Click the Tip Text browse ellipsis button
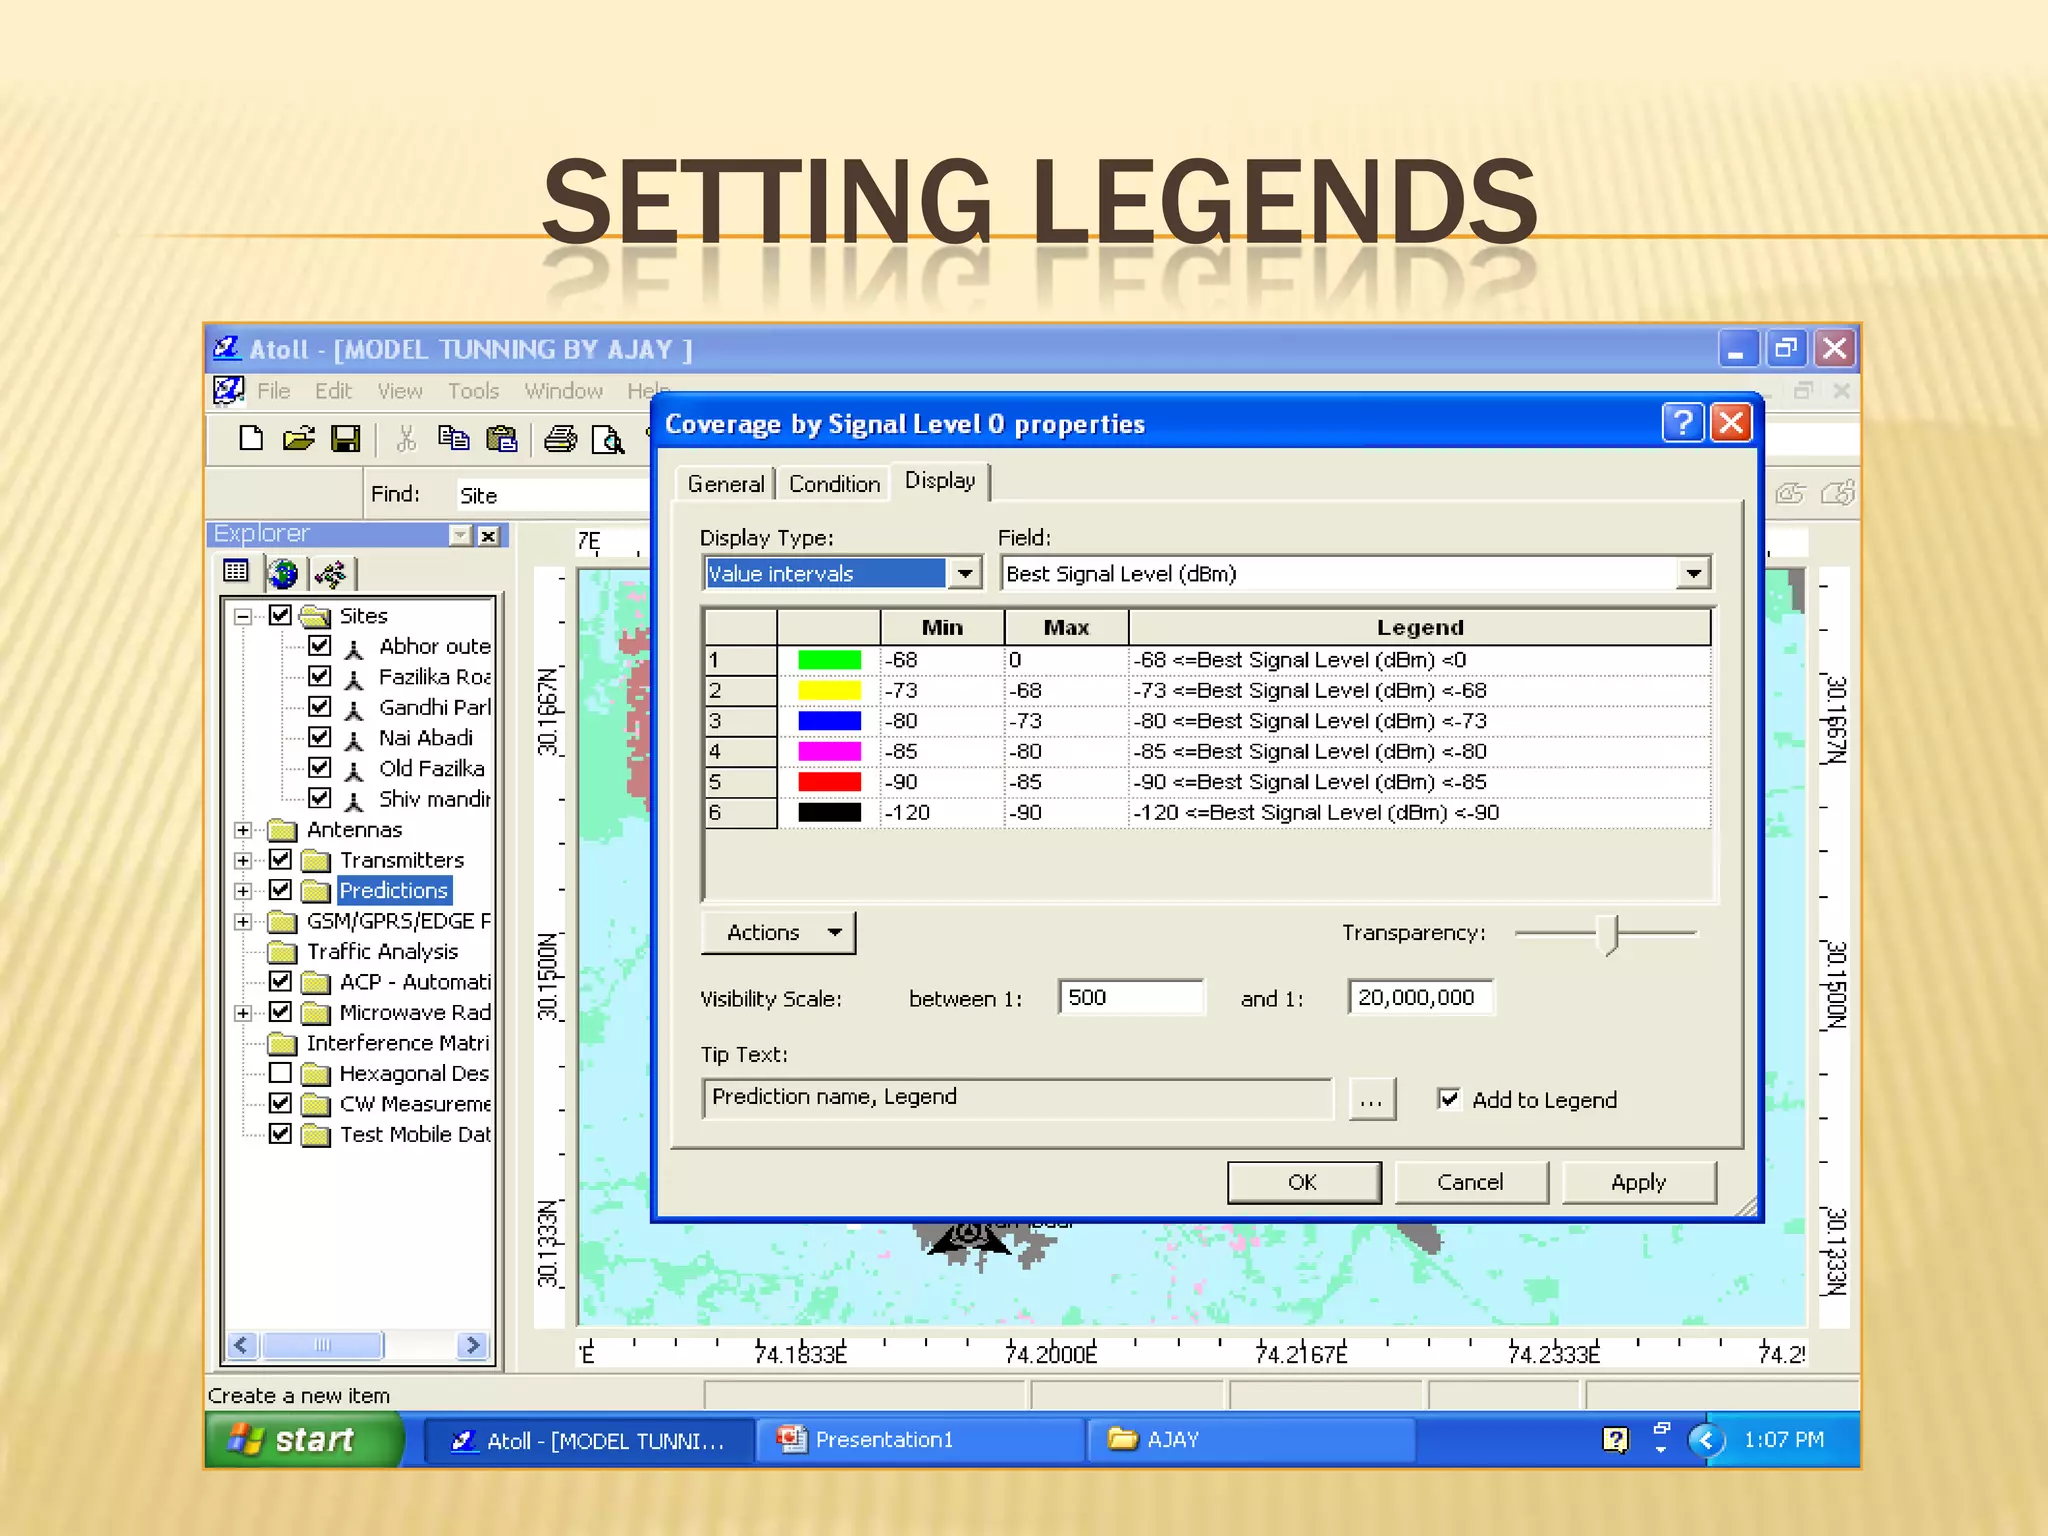This screenshot has height=1536, width=2048. (x=1372, y=1100)
